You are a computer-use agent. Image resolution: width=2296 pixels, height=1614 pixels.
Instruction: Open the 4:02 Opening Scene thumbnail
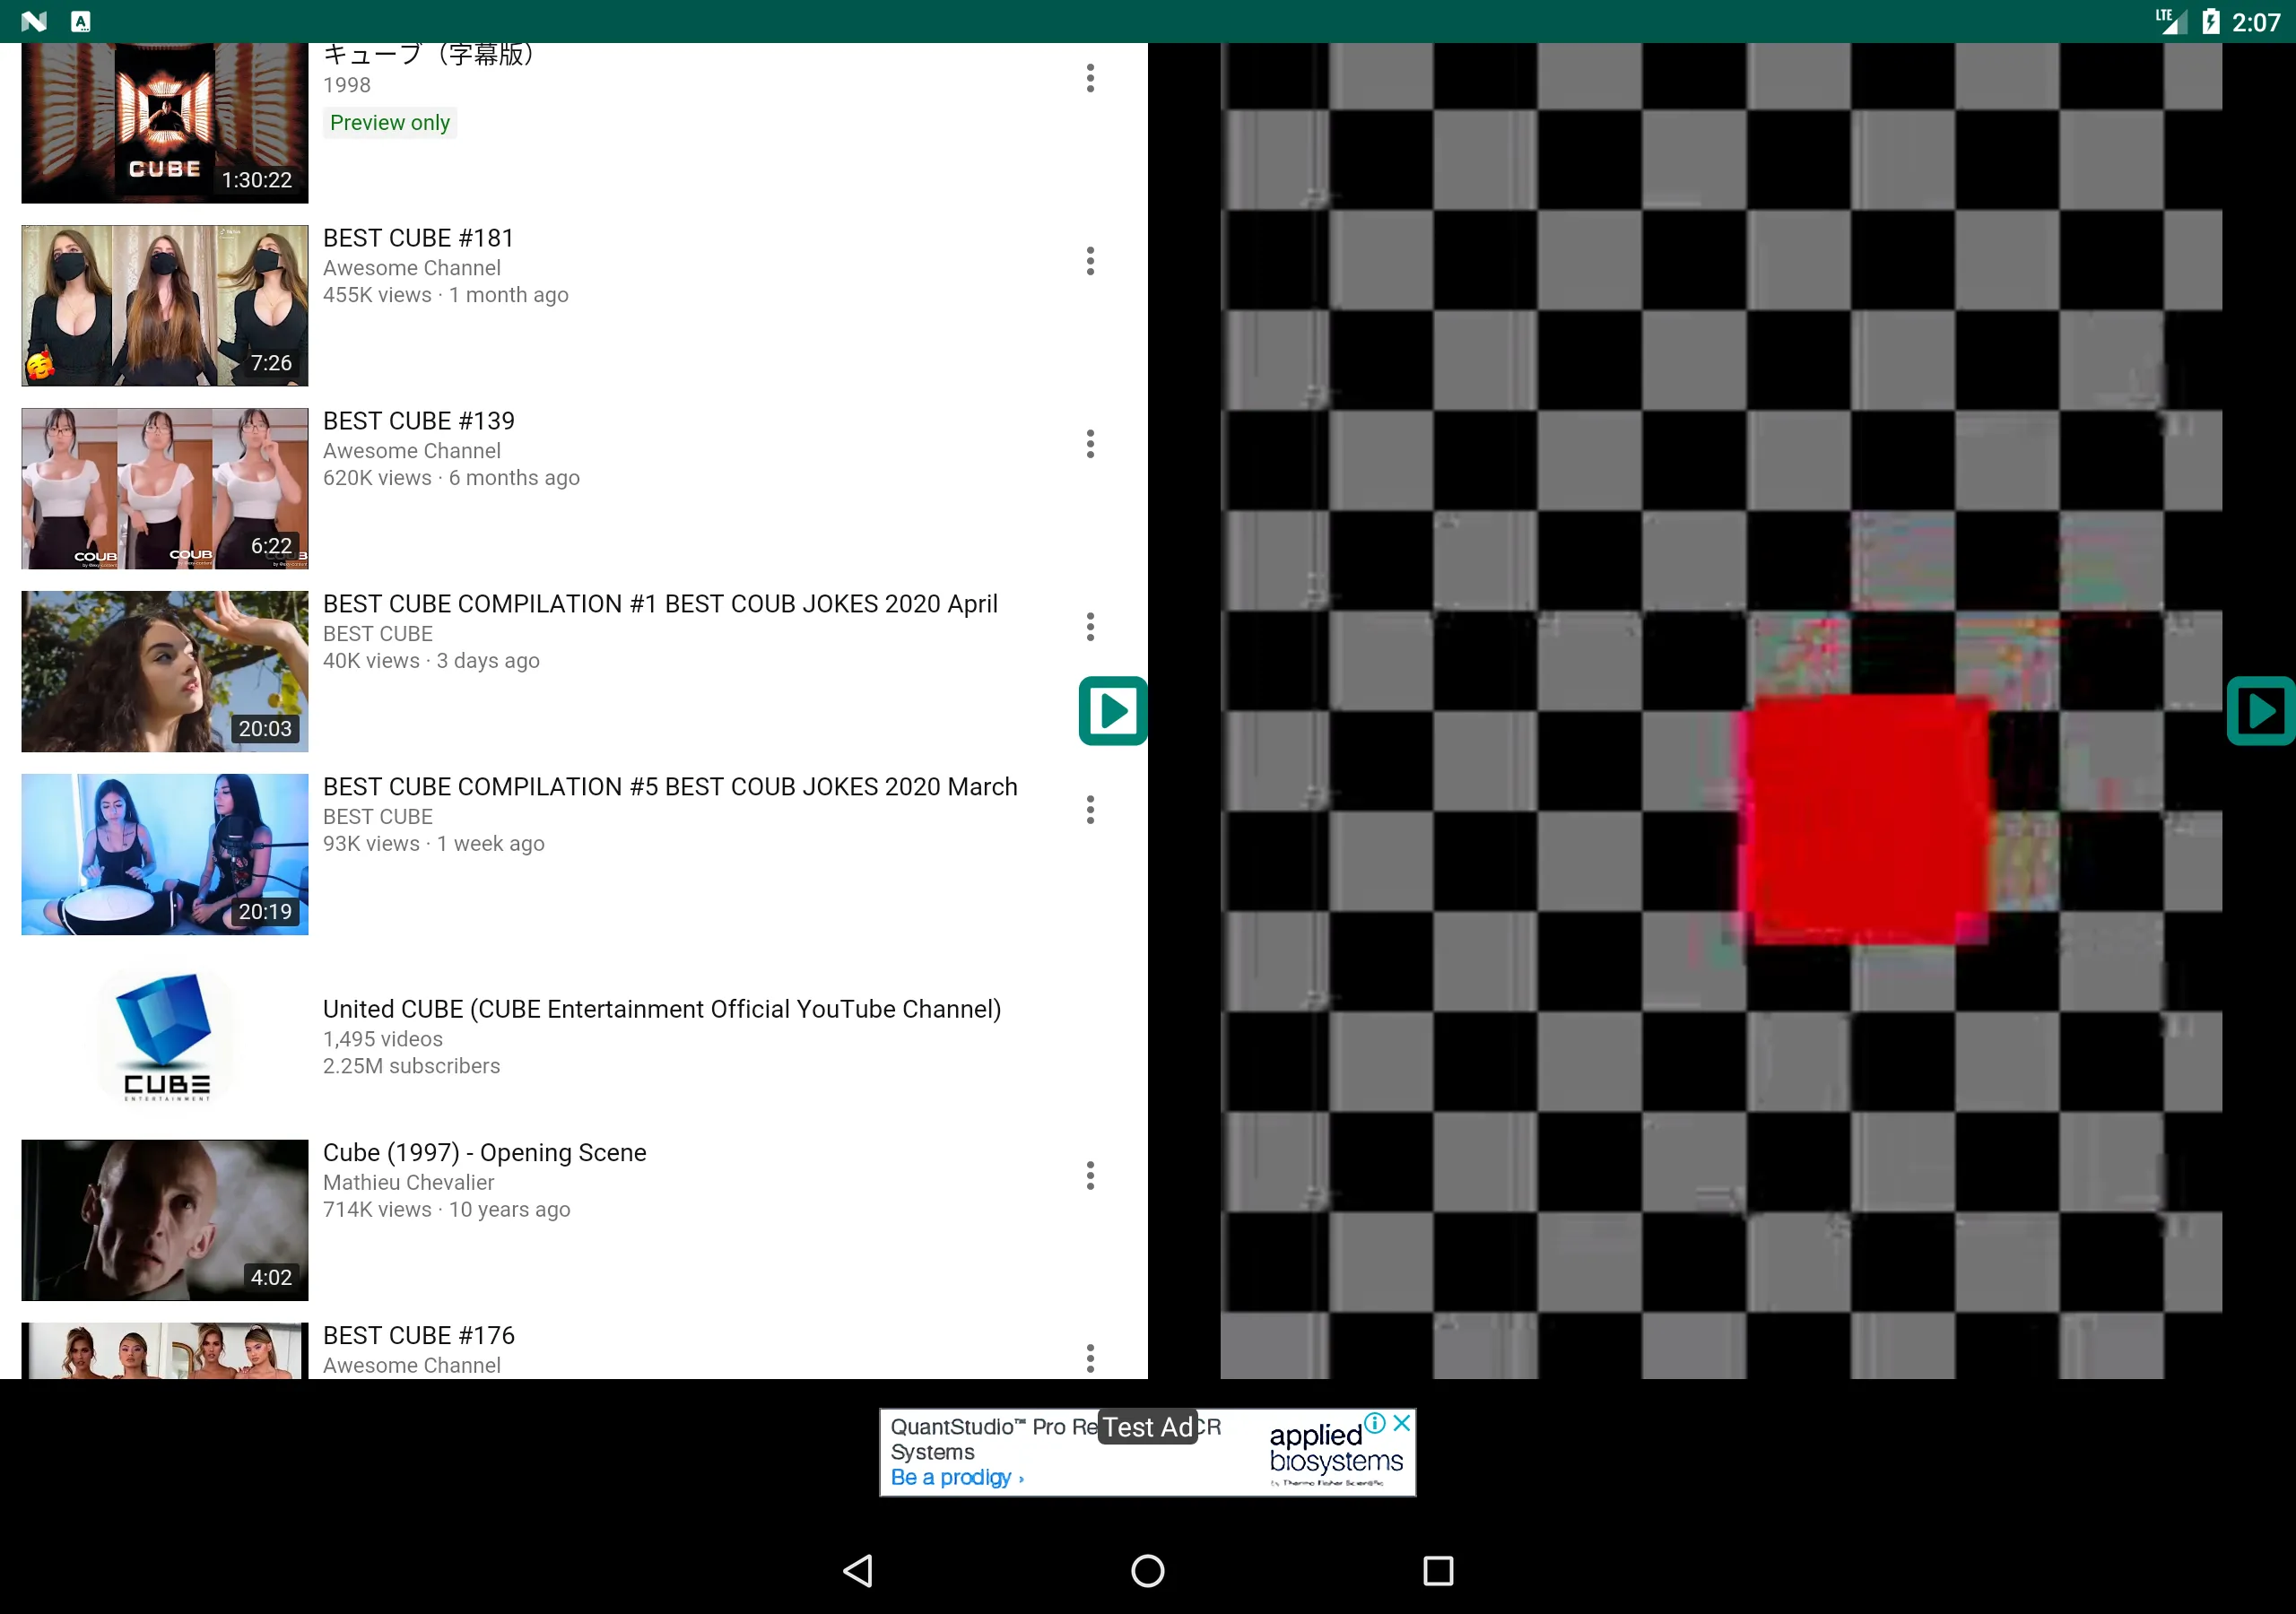pos(165,1220)
